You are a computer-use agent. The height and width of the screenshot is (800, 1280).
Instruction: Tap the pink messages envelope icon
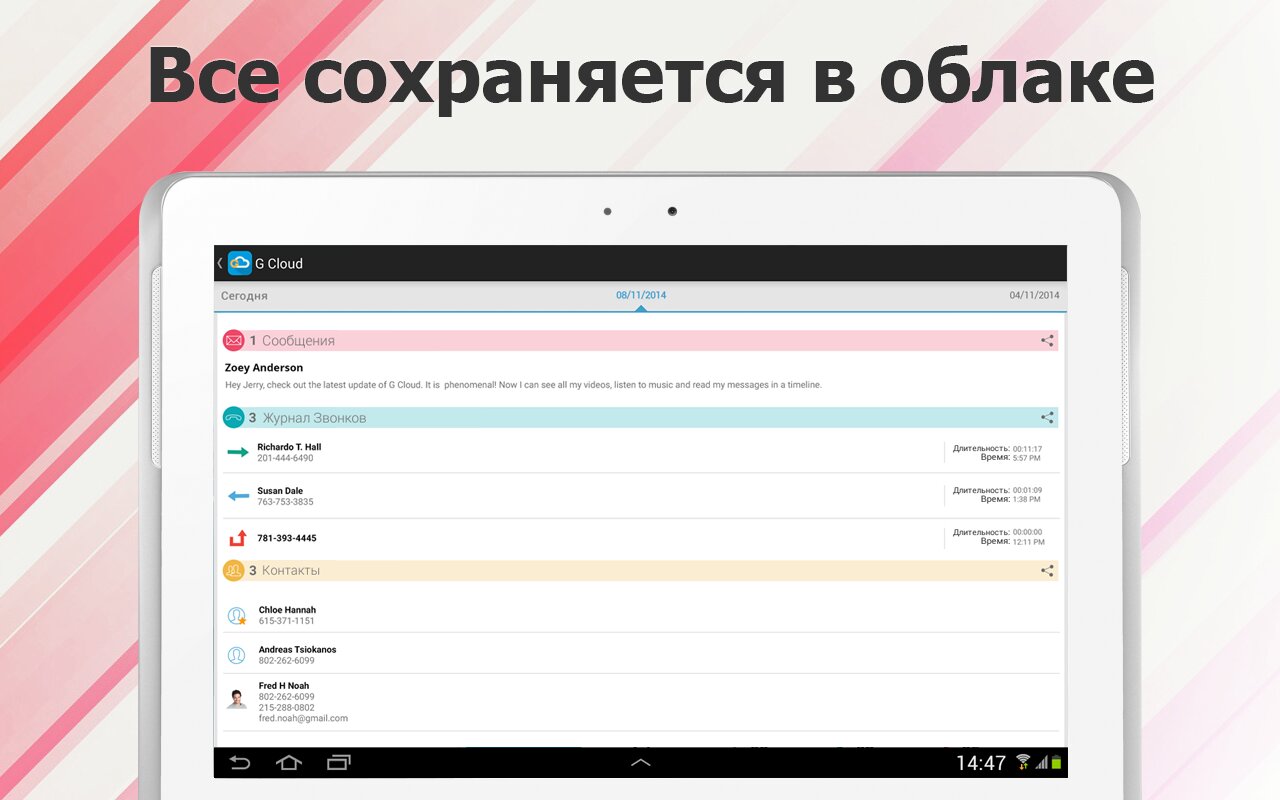[x=234, y=341]
